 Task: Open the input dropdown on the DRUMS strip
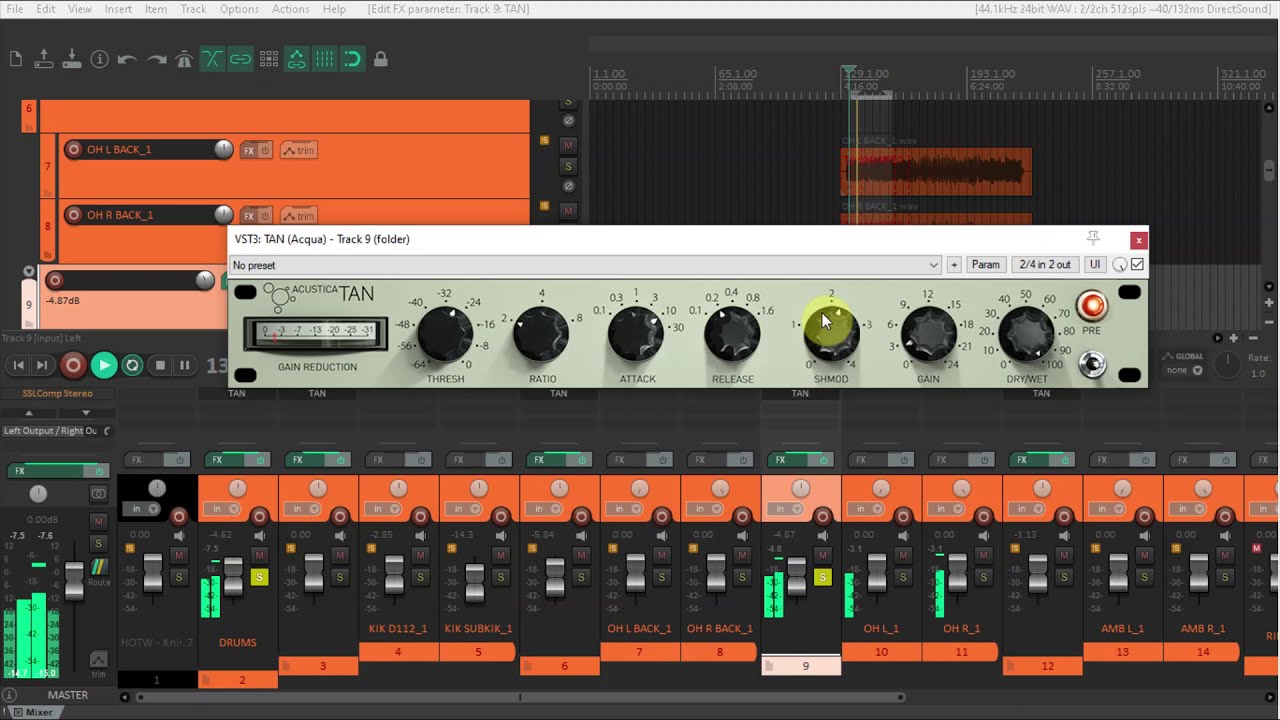[x=221, y=509]
